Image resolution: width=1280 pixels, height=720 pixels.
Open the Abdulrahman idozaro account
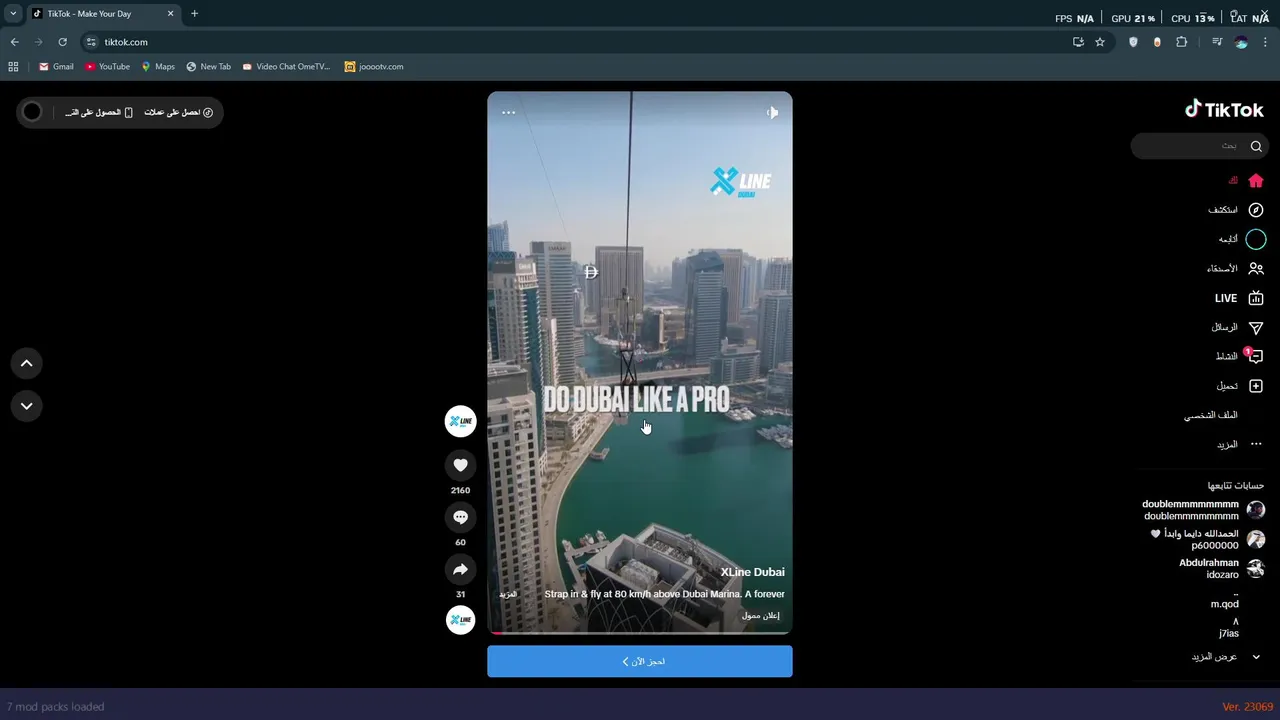click(1222, 569)
